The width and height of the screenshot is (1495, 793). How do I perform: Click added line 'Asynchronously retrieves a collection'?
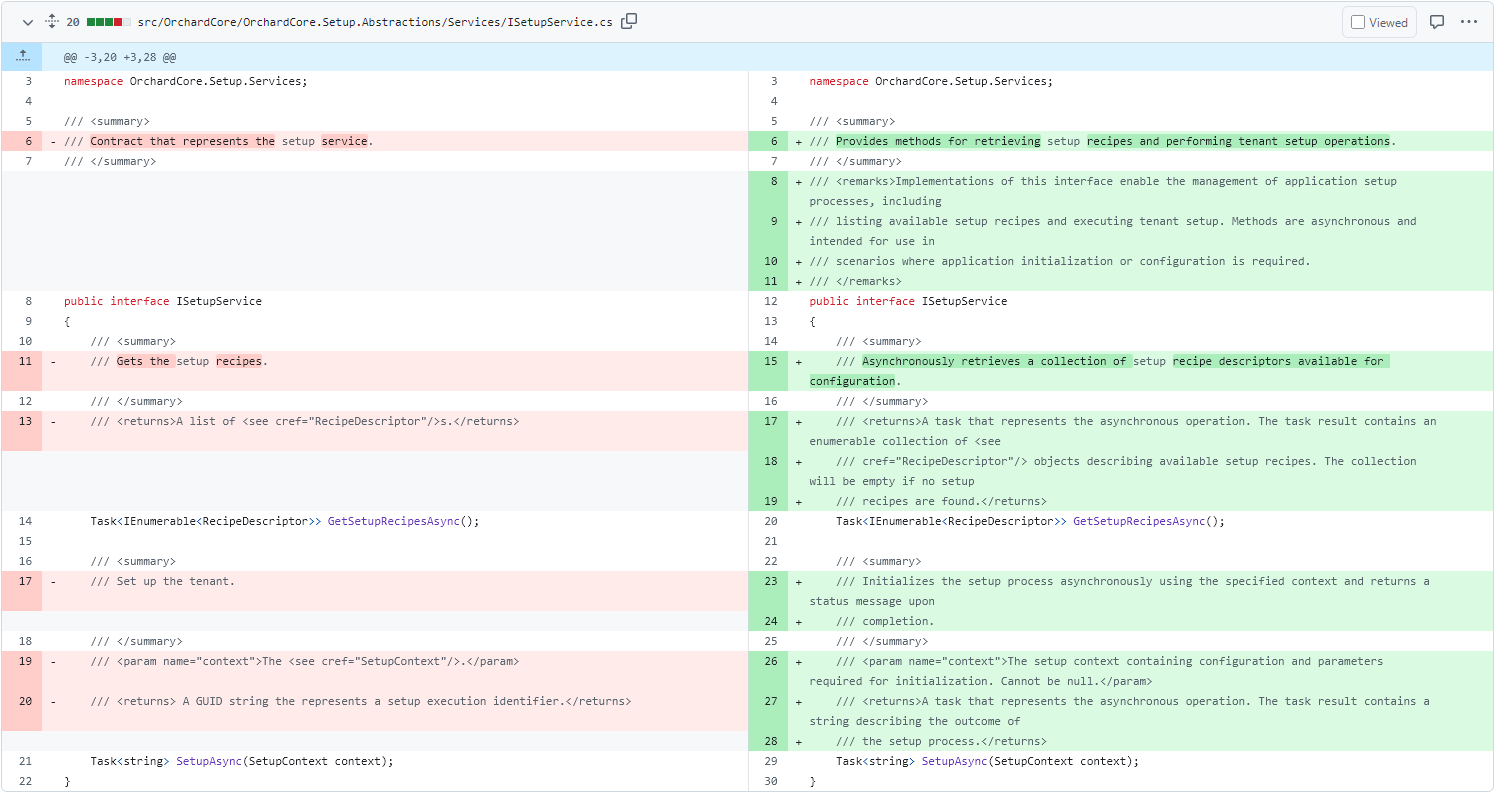[x=1141, y=371]
